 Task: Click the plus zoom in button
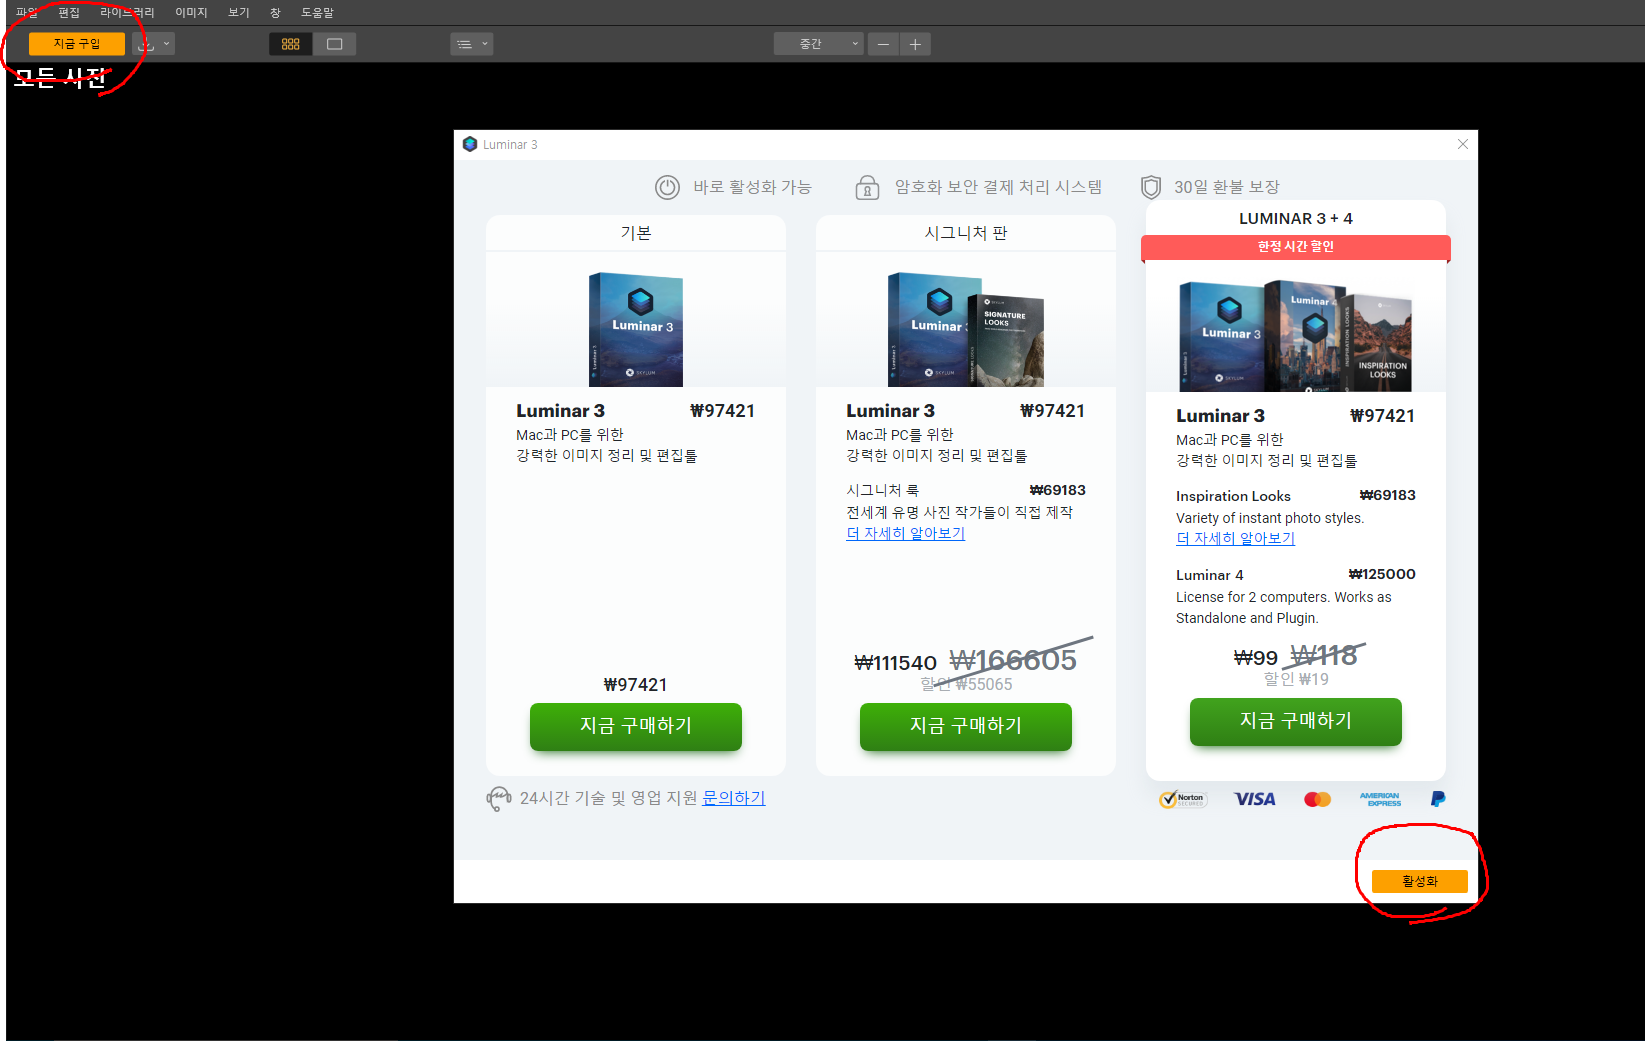(x=915, y=44)
